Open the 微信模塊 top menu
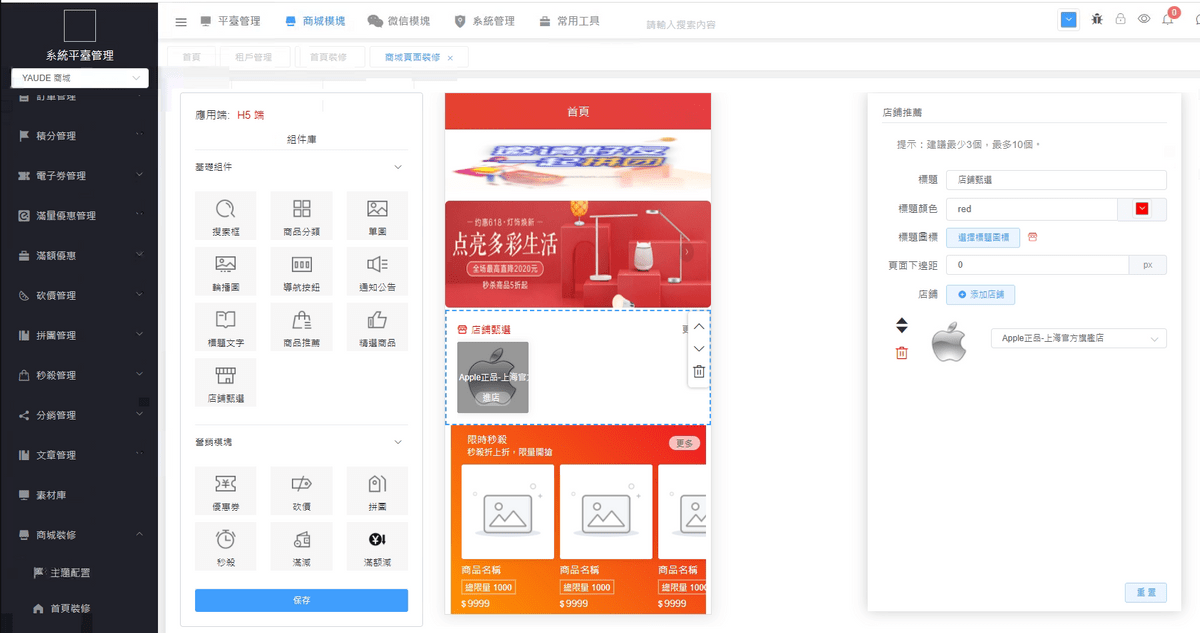Image resolution: width=1200 pixels, height=633 pixels. [399, 21]
